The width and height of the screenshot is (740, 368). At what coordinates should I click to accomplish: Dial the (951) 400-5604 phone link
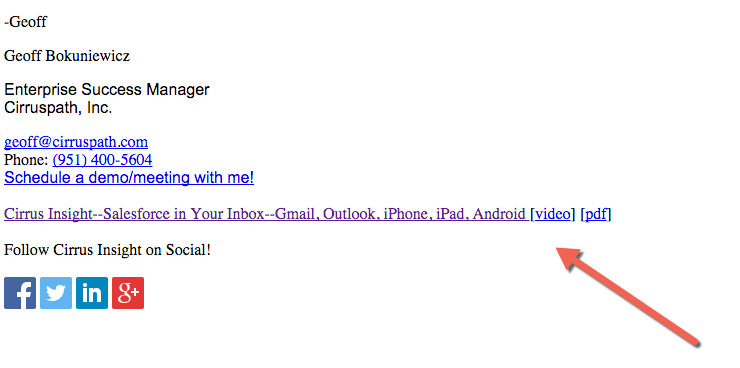click(x=102, y=160)
